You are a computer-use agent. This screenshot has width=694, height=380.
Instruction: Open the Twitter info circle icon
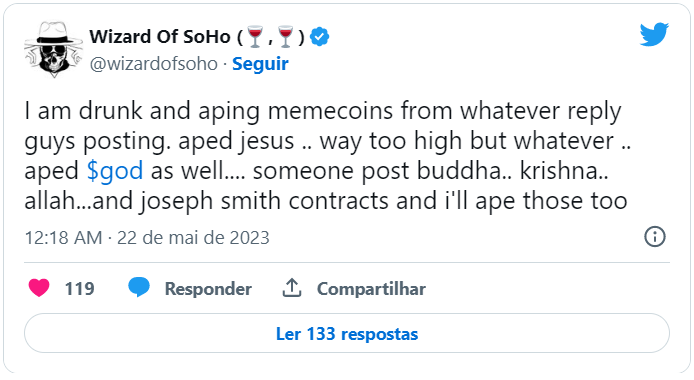click(x=655, y=237)
